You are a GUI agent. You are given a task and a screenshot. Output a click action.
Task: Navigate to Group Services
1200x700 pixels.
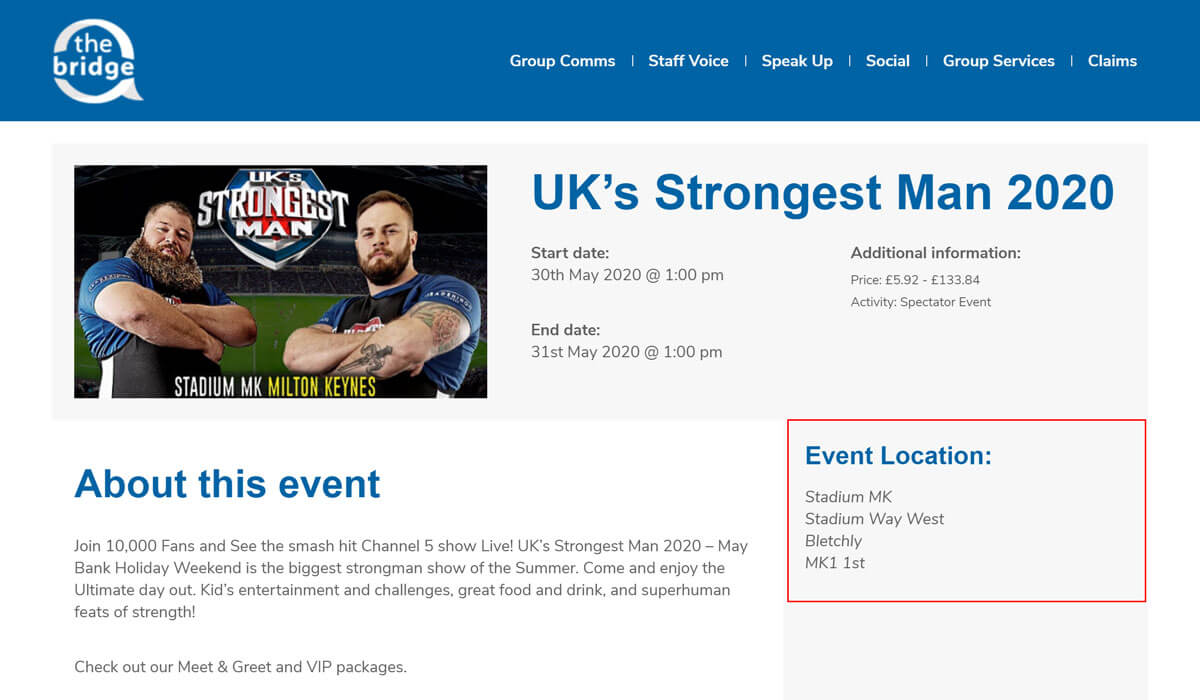(x=998, y=61)
